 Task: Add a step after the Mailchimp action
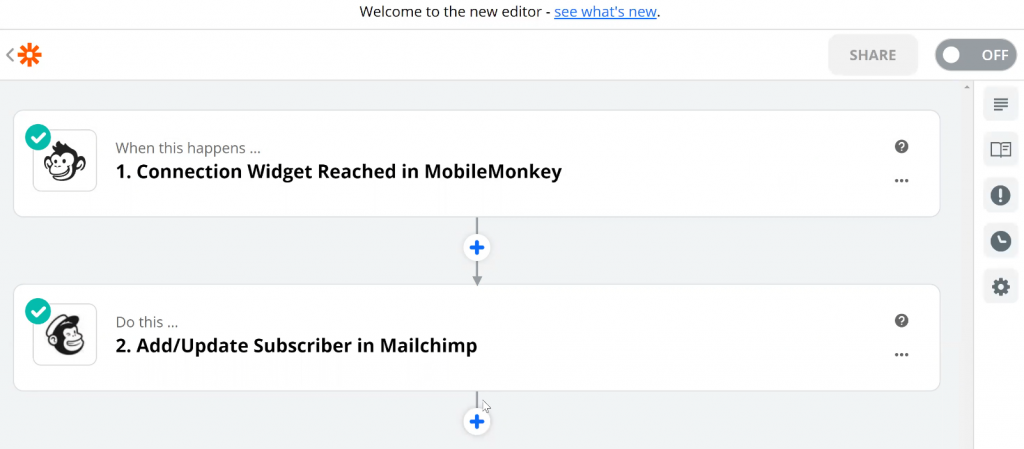[x=477, y=422]
